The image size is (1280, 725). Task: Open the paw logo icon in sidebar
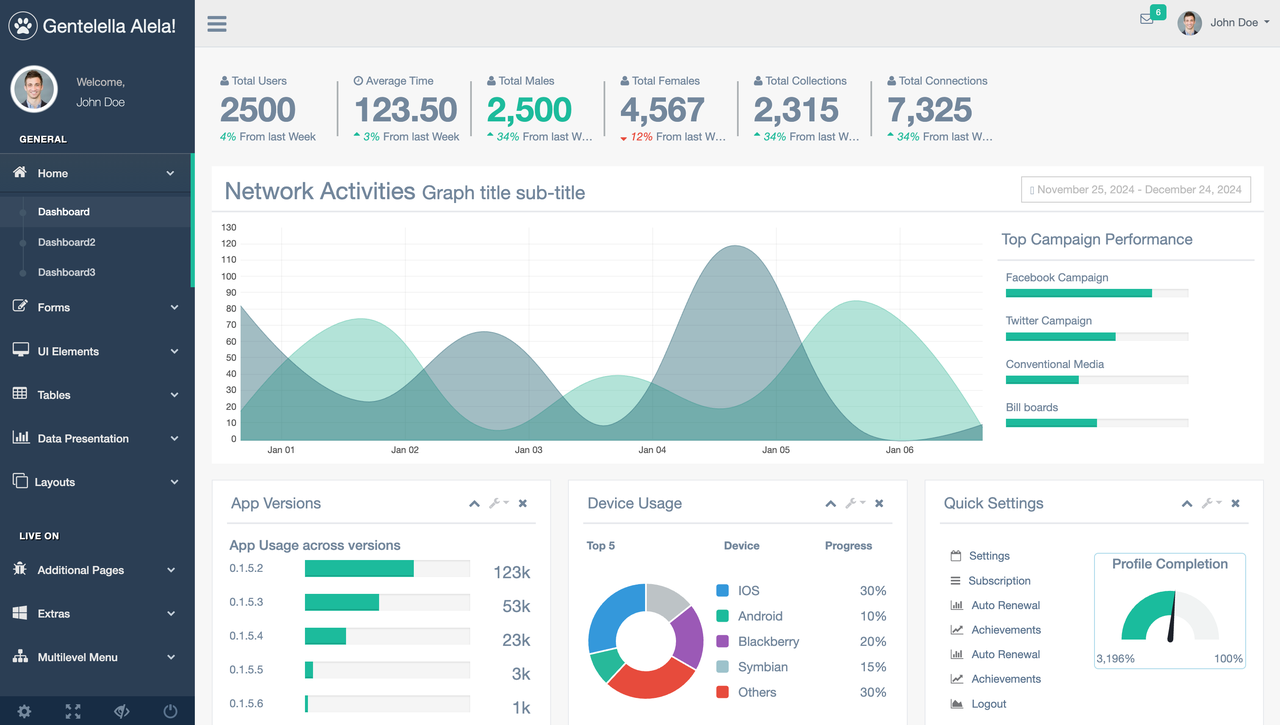pos(24,25)
